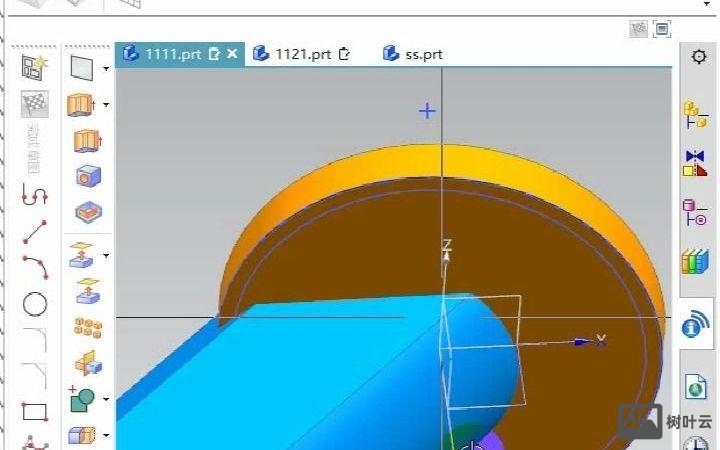Click the Mirror Feature icon
720x450 pixels.
pos(88,363)
